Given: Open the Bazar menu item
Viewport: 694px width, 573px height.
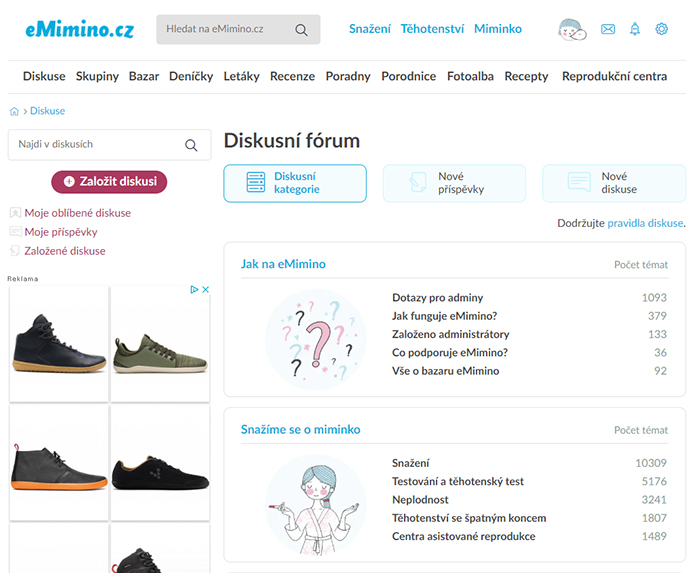Looking at the screenshot, I should tap(144, 76).
